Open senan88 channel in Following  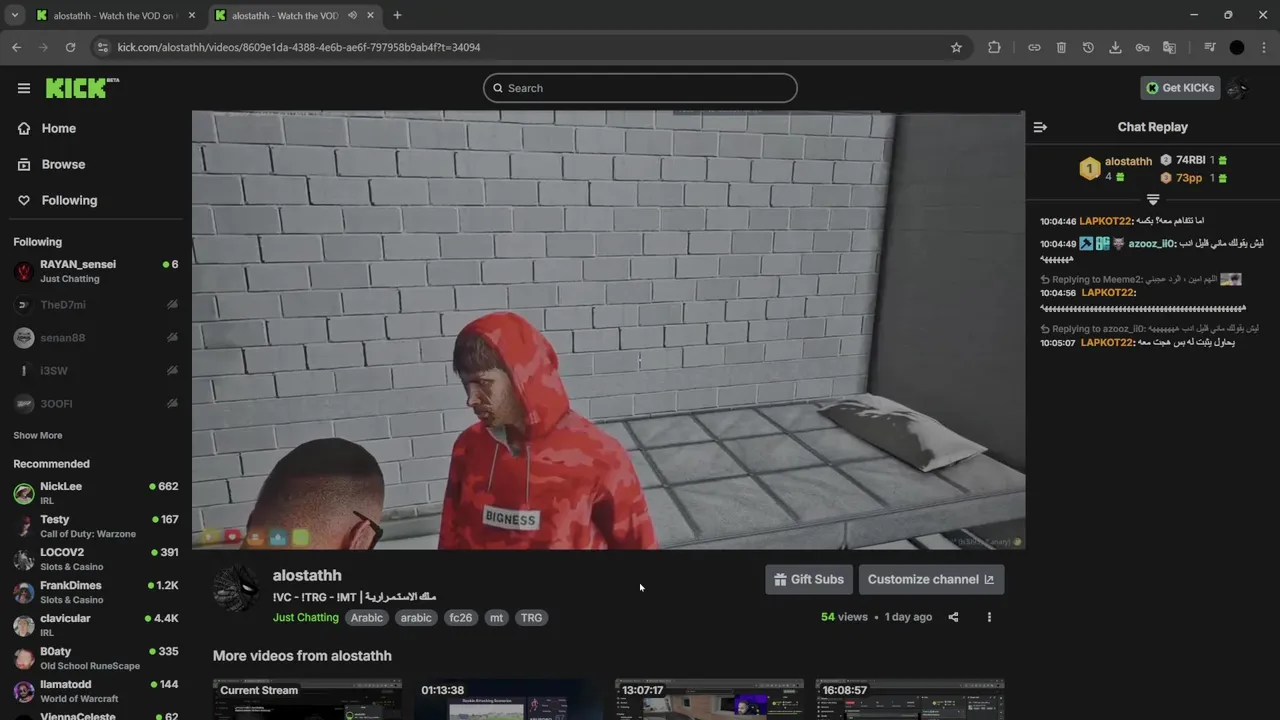[x=96, y=338]
